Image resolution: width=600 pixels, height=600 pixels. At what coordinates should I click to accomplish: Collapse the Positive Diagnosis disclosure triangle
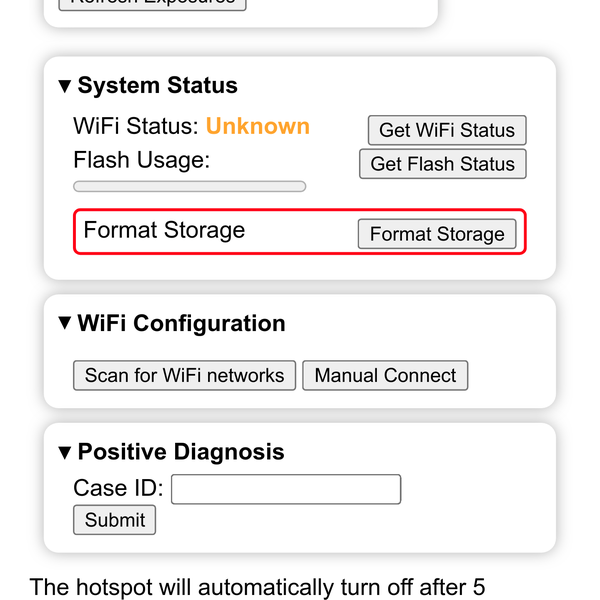point(65,453)
